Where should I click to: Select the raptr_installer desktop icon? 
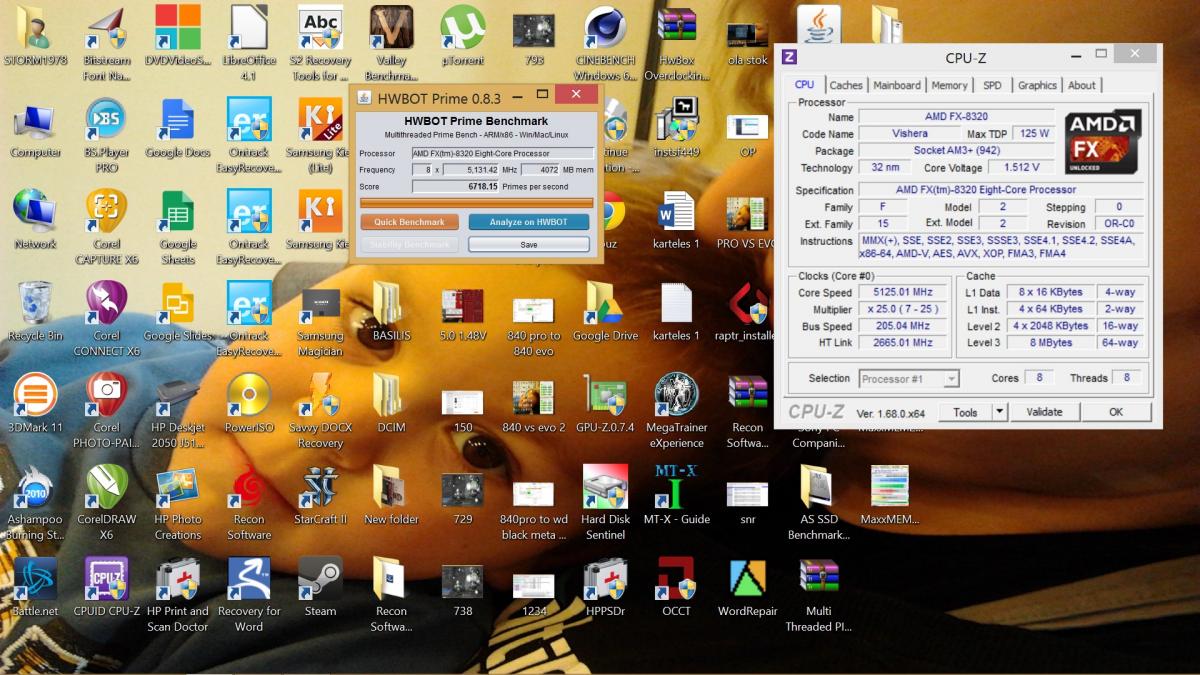[748, 304]
